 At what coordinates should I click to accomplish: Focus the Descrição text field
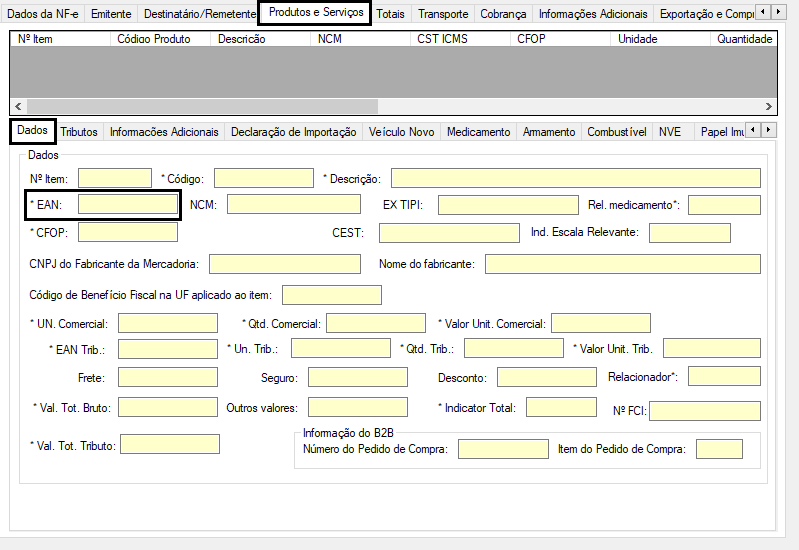(576, 178)
